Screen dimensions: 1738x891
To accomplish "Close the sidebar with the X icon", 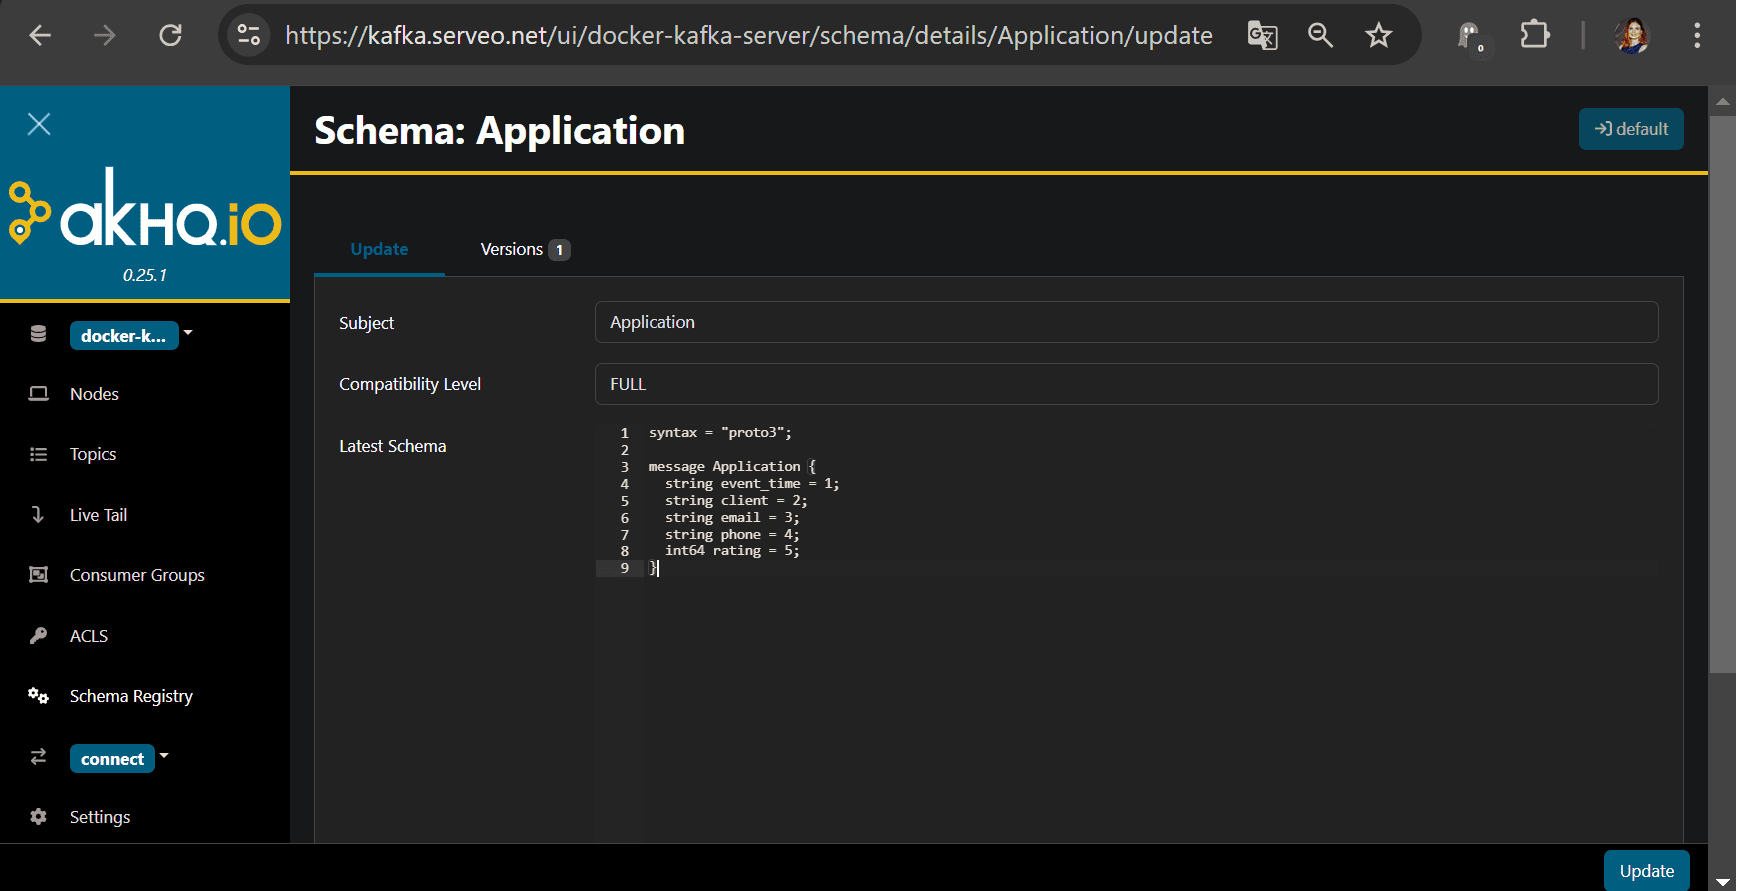I will pyautogui.click(x=39, y=124).
